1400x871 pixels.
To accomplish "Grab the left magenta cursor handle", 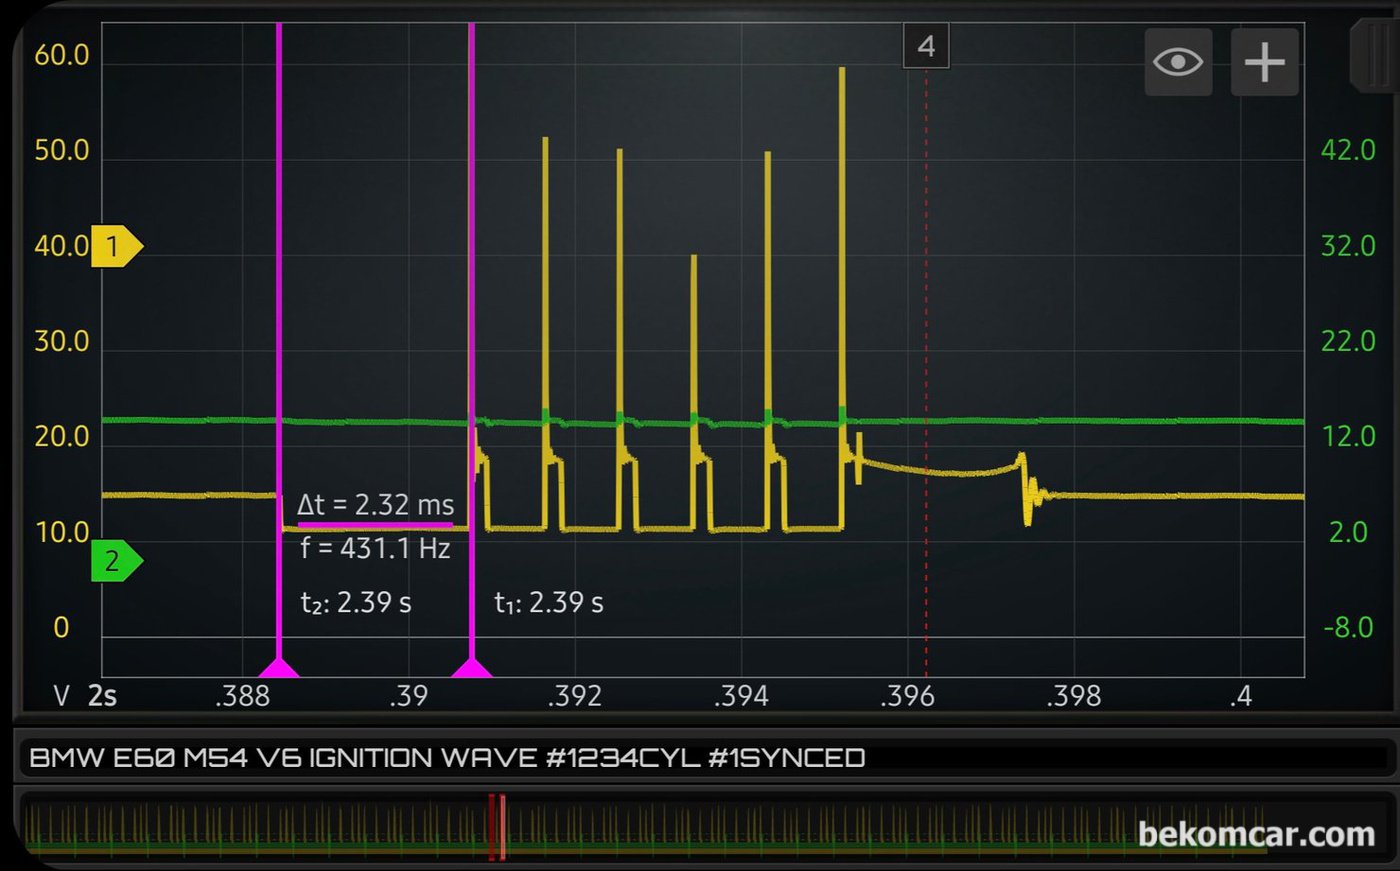I will click(x=279, y=668).
